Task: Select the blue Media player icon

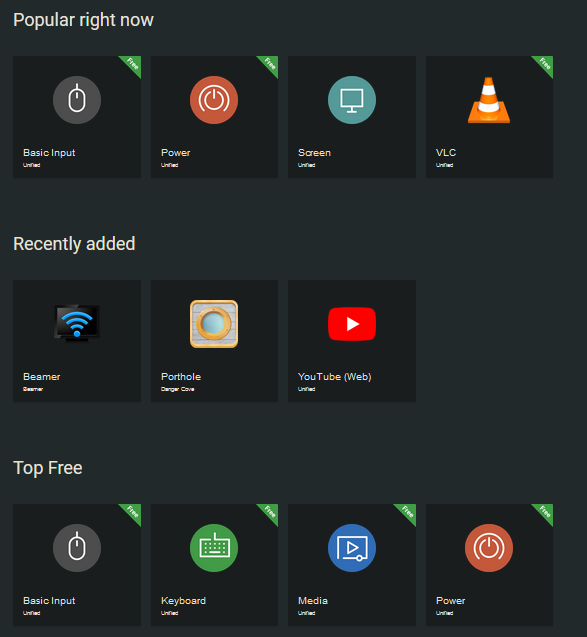Action: (x=352, y=548)
